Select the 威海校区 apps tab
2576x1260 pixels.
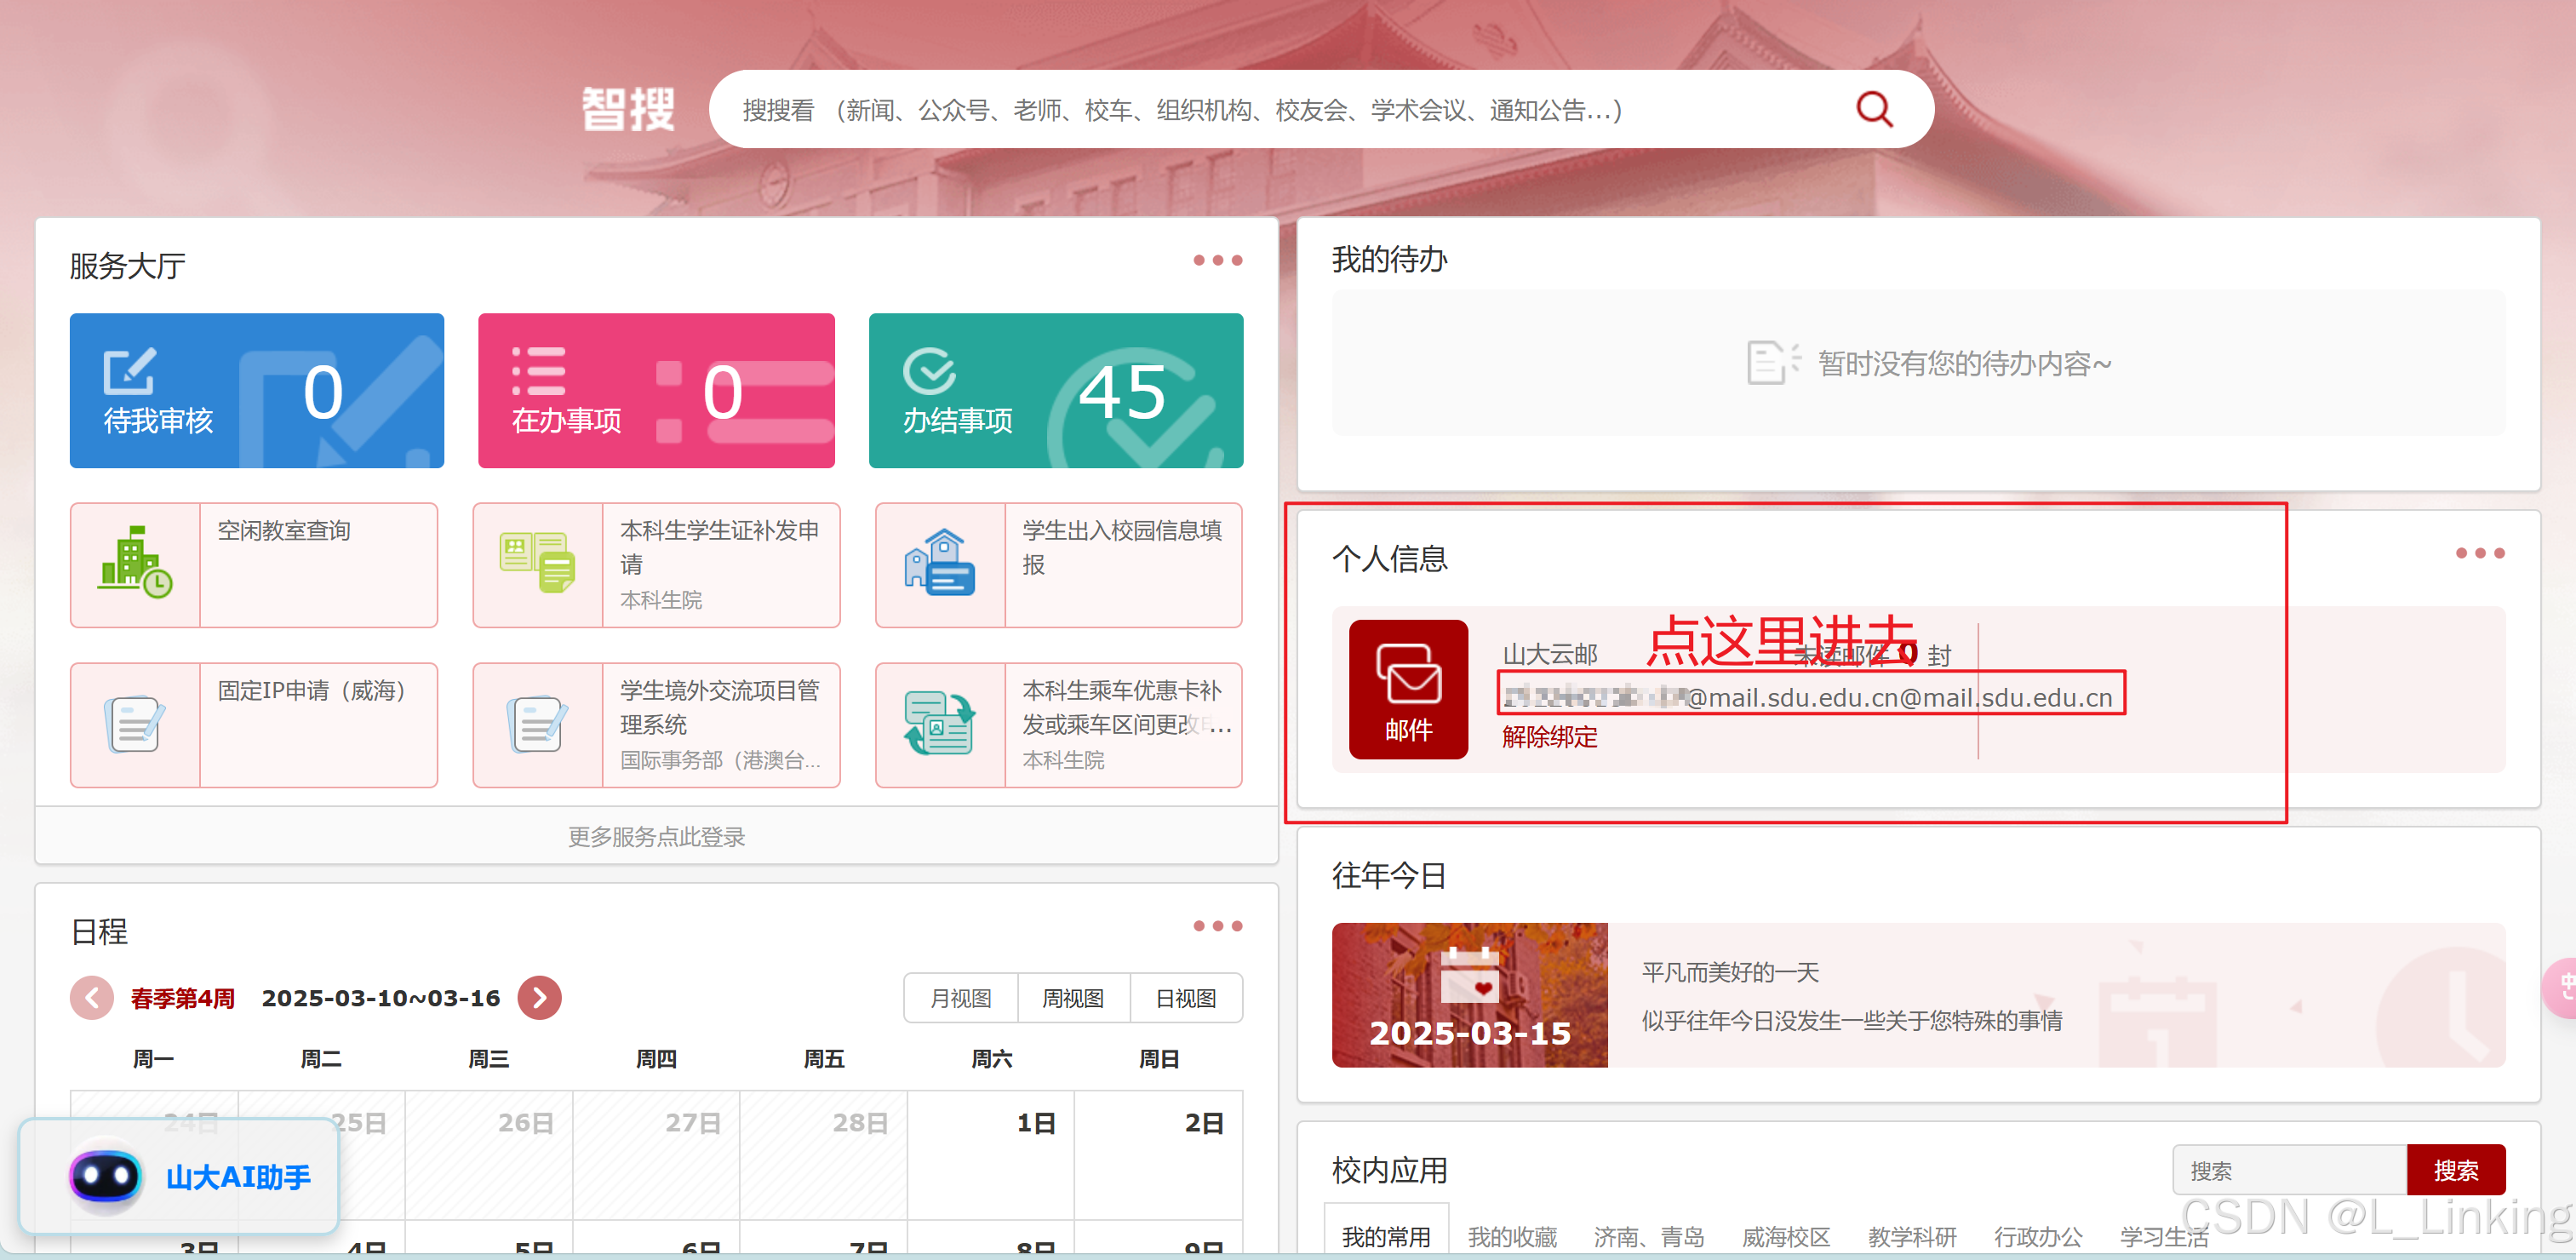(x=1785, y=1236)
